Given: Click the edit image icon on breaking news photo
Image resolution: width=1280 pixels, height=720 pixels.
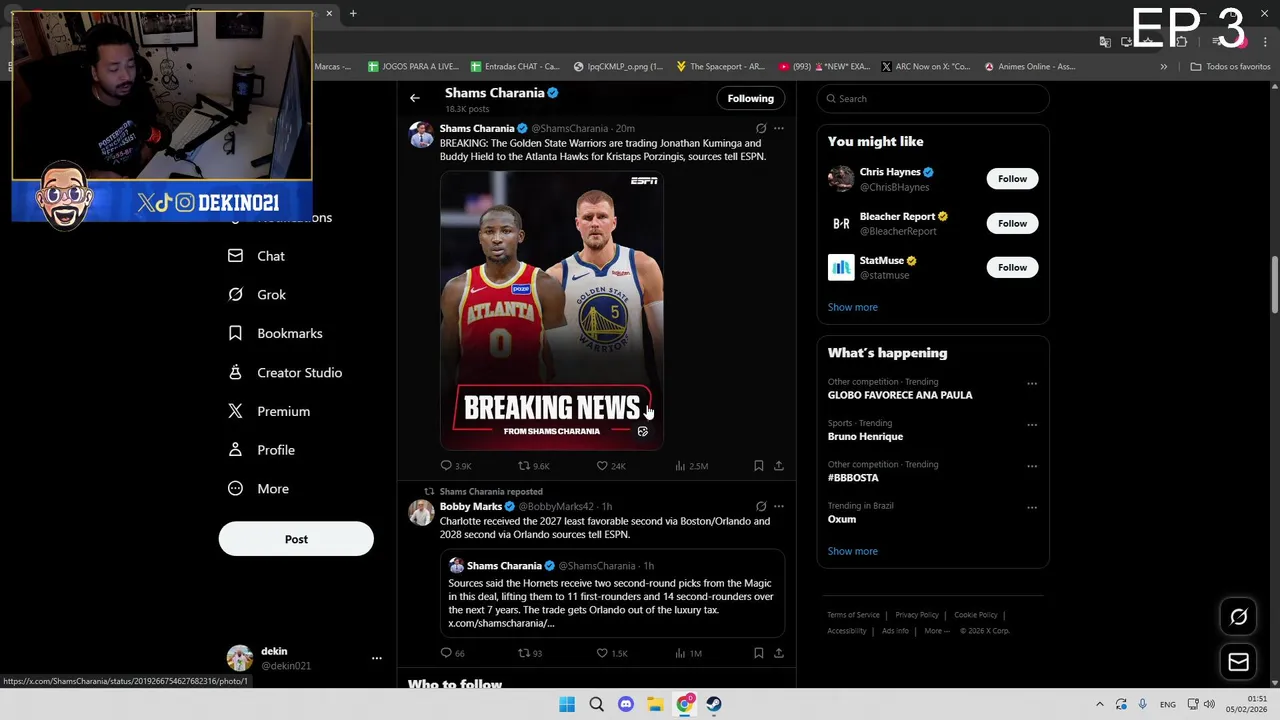Looking at the screenshot, I should 643,431.
